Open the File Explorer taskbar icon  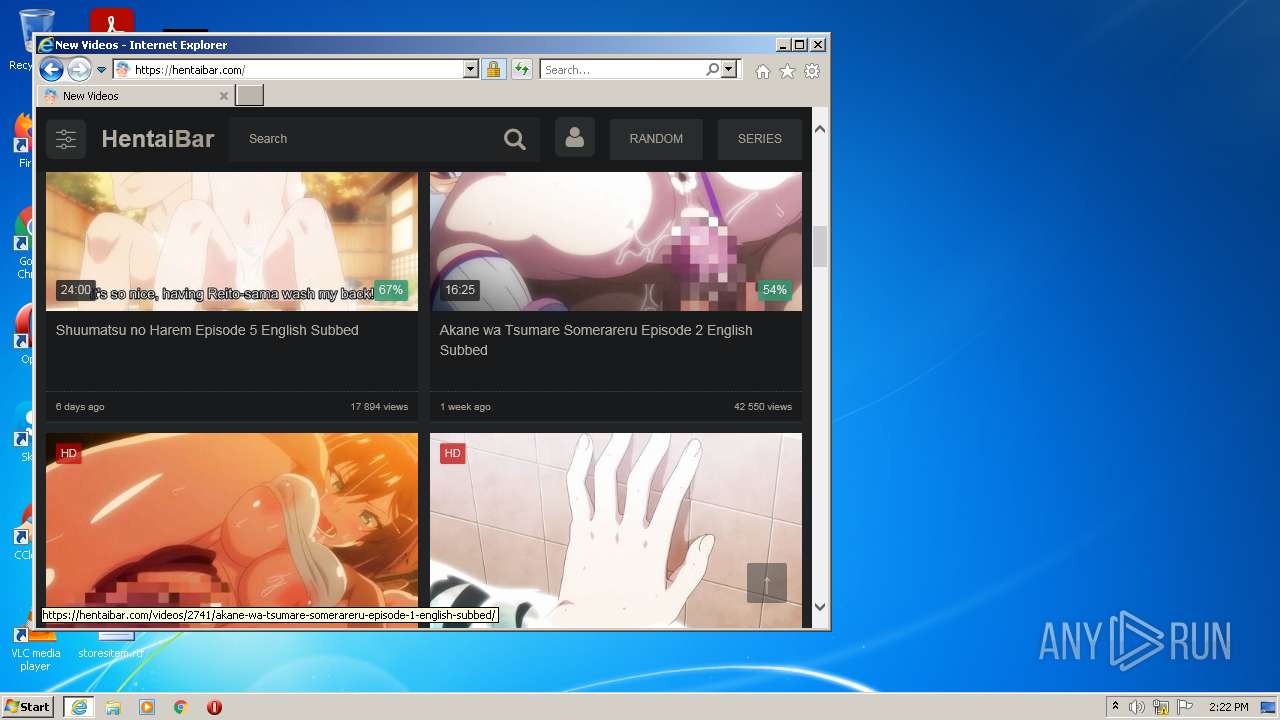113,707
